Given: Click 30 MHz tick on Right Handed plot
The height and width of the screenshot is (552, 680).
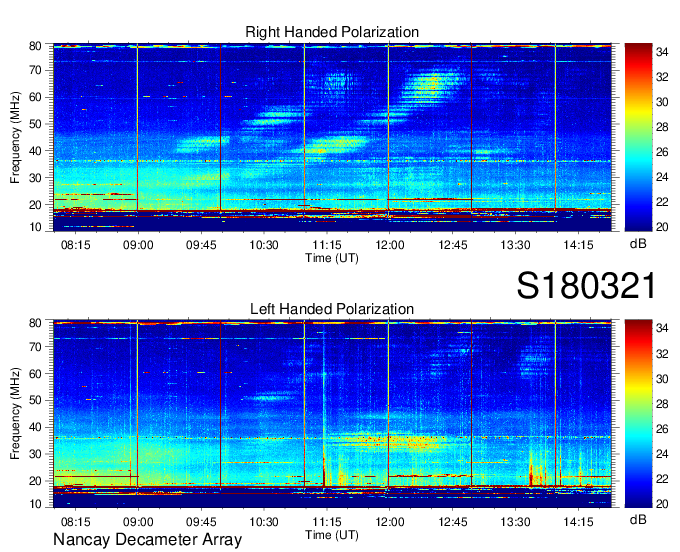Looking at the screenshot, I should click(35, 178).
